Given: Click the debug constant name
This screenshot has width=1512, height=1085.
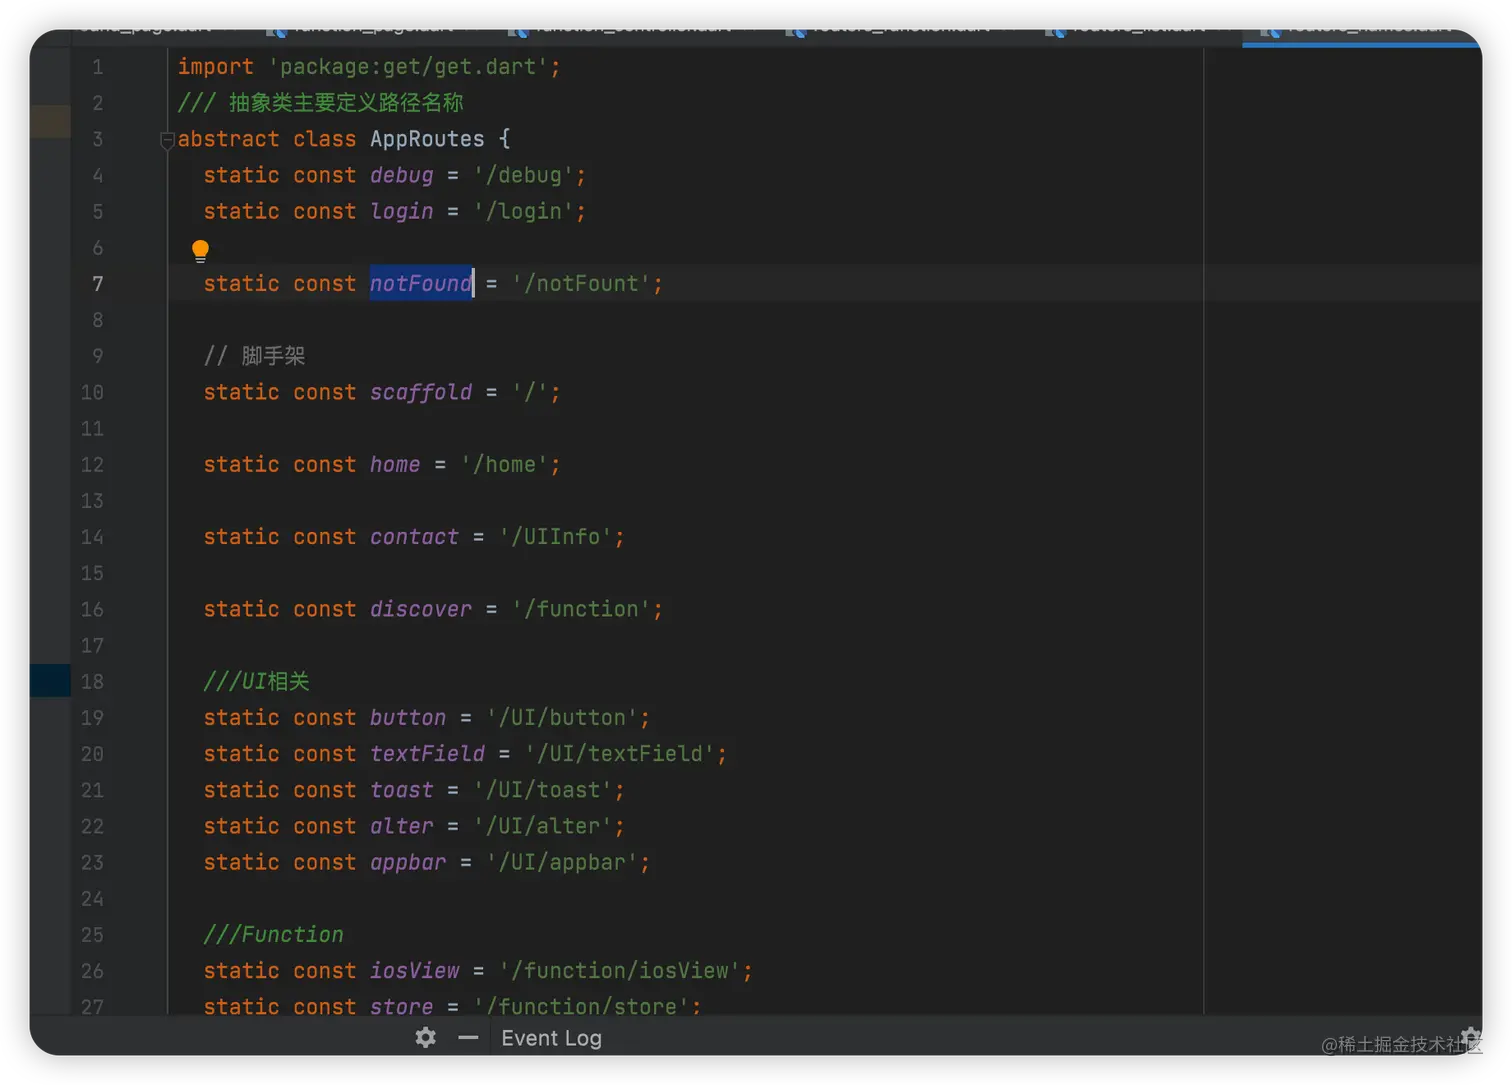Looking at the screenshot, I should tap(402, 175).
